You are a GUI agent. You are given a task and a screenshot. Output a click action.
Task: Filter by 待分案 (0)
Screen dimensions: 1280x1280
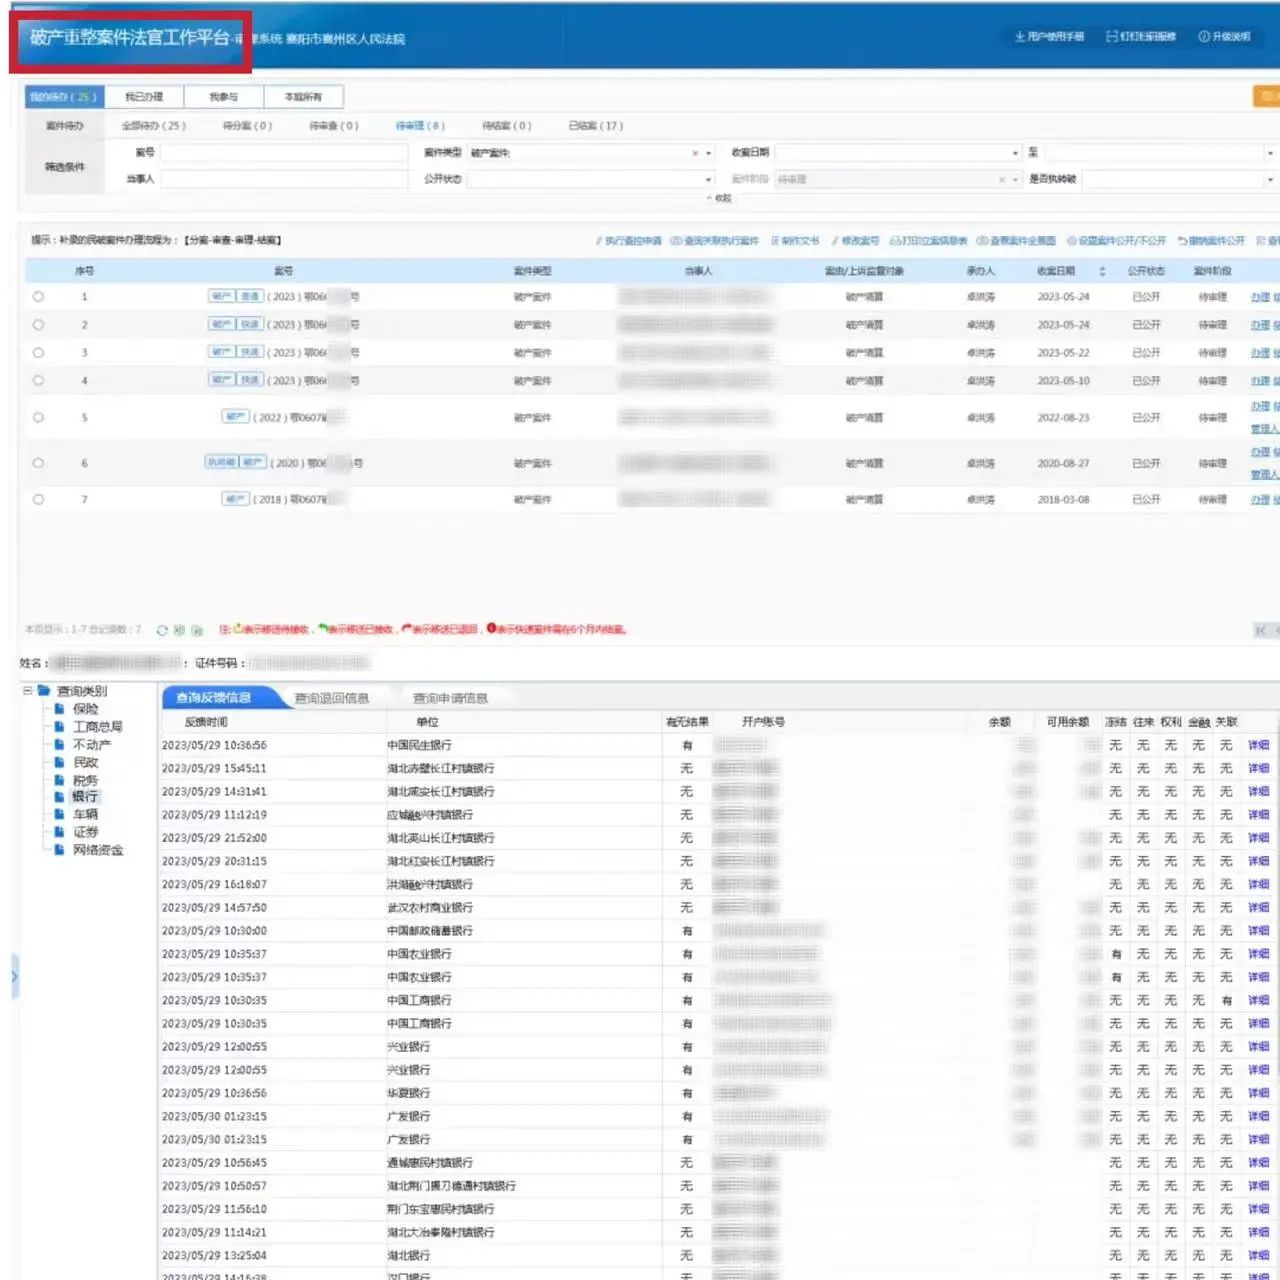[247, 126]
